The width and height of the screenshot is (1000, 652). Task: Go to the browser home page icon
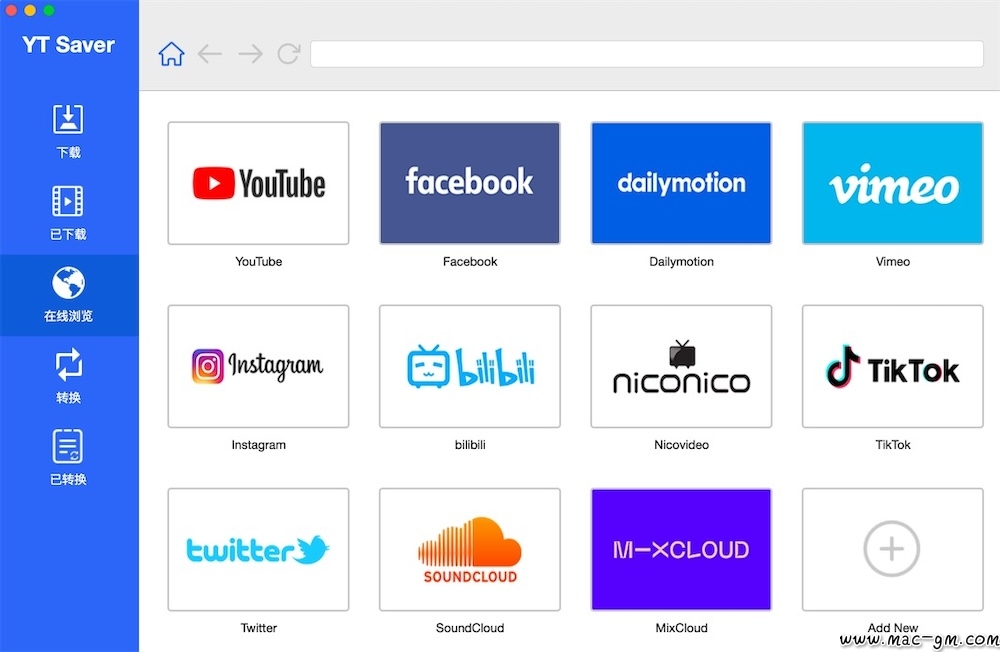172,54
